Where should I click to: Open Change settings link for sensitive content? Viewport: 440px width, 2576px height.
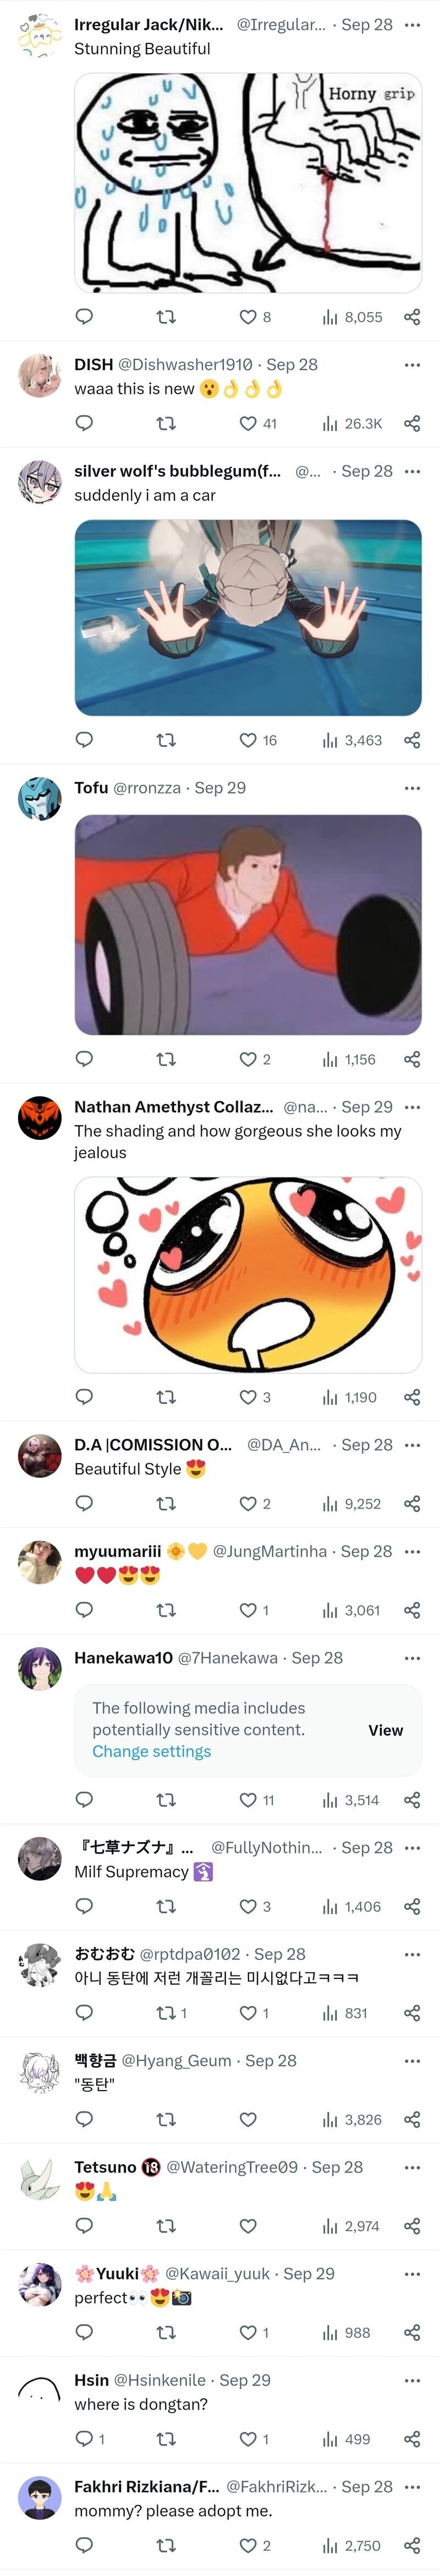coord(151,1751)
